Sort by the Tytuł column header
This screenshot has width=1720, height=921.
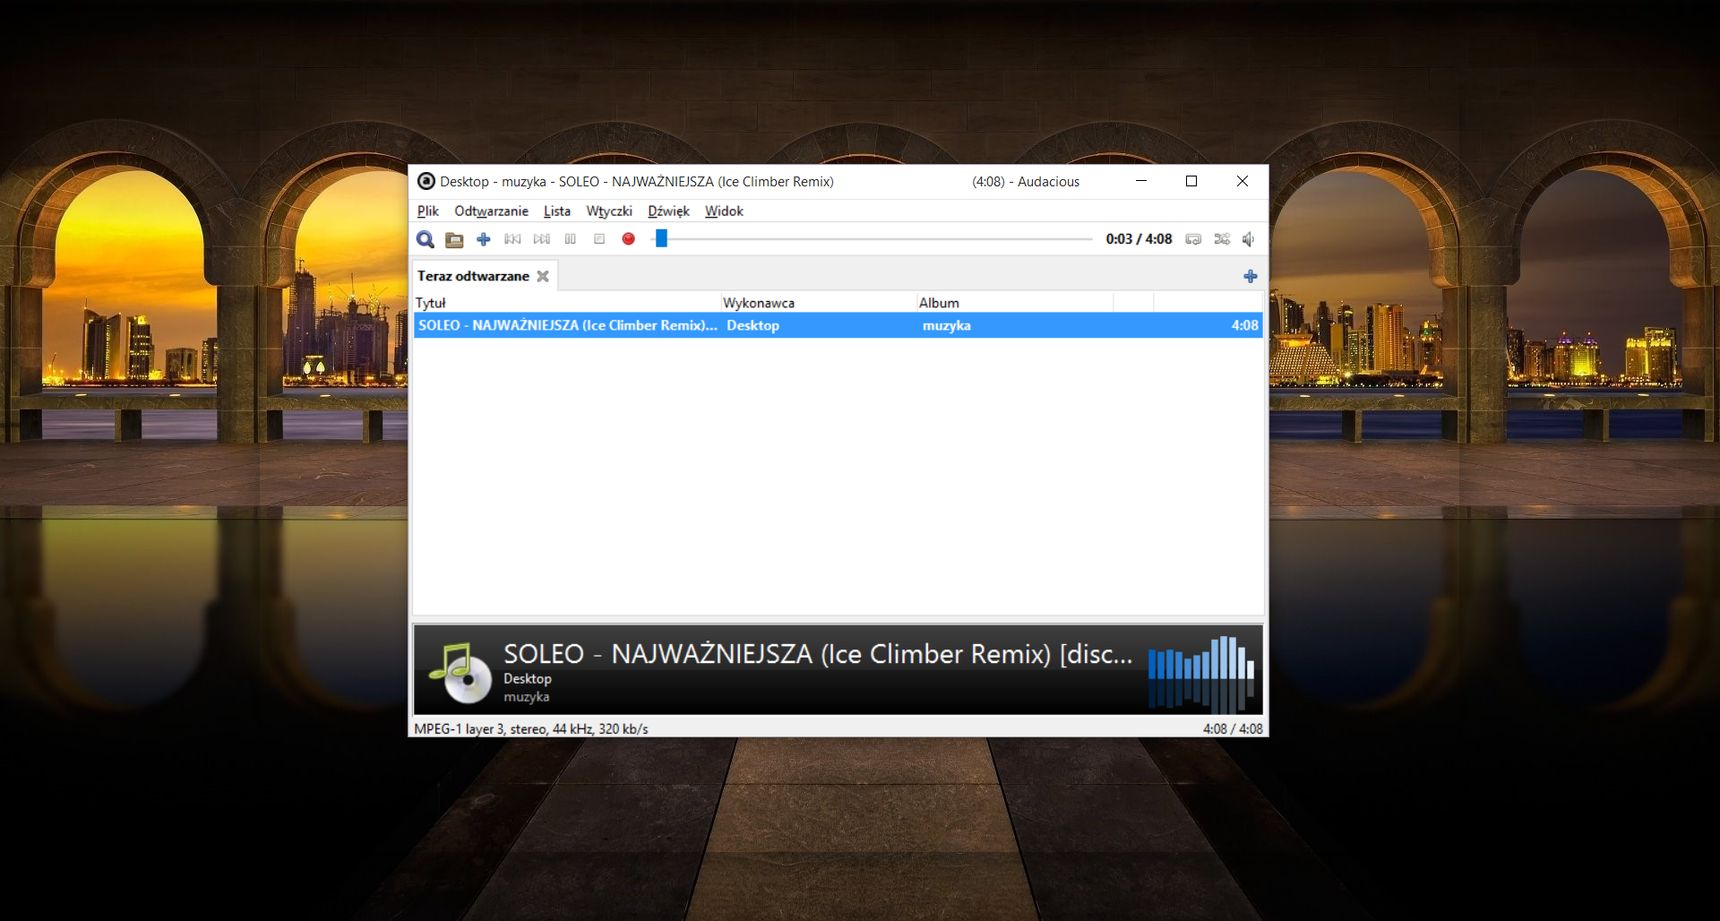567,302
